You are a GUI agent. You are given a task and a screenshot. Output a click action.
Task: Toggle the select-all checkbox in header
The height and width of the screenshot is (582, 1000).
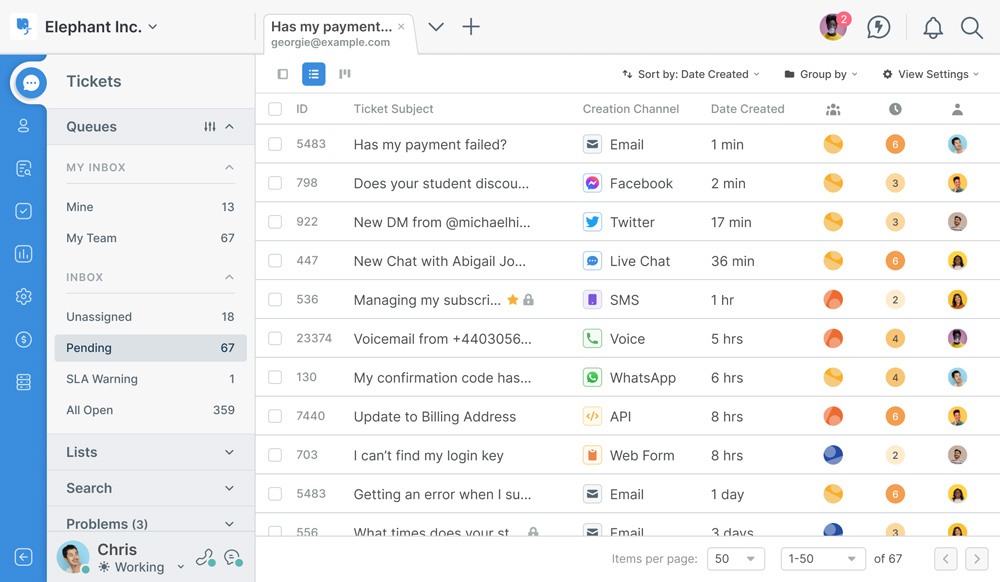(x=275, y=109)
